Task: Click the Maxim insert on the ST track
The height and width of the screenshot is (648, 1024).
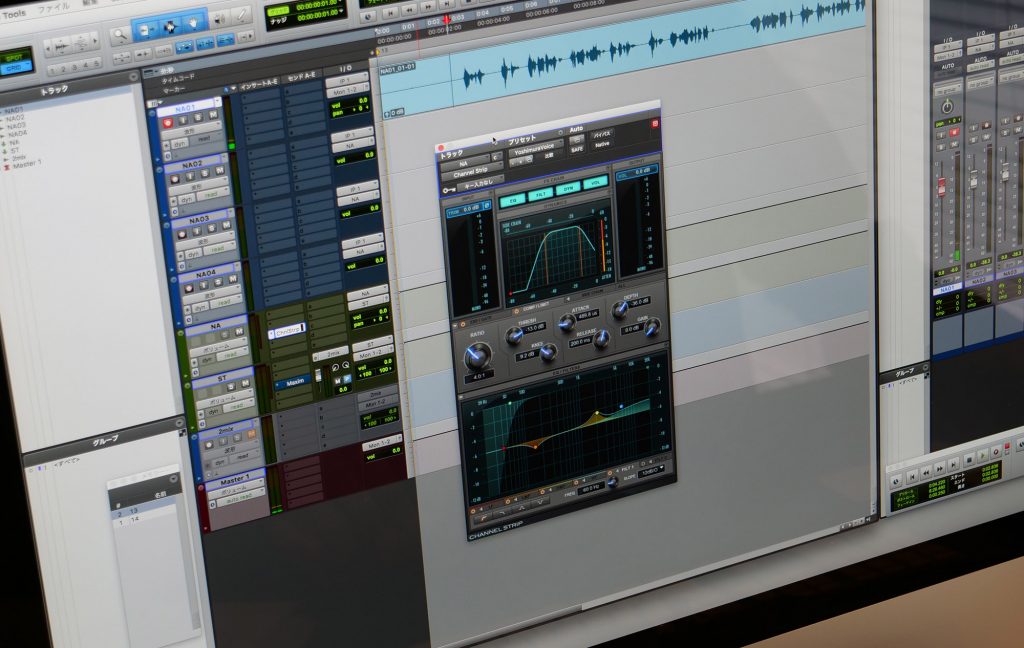Action: 294,381
